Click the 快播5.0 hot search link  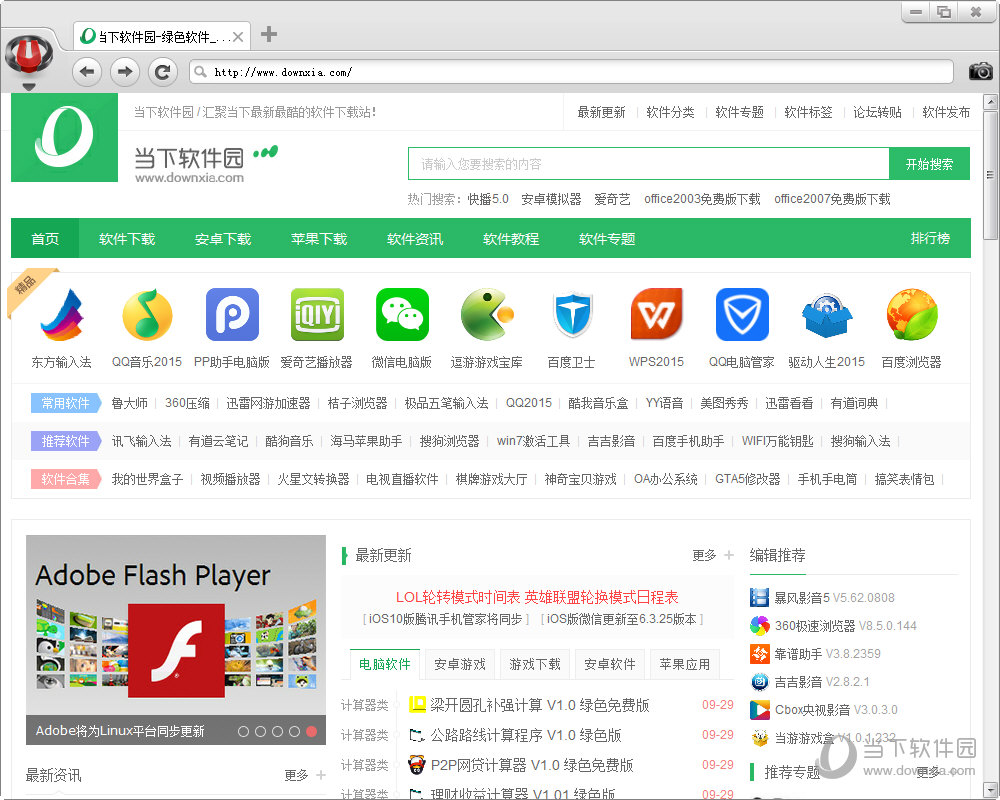(488, 199)
